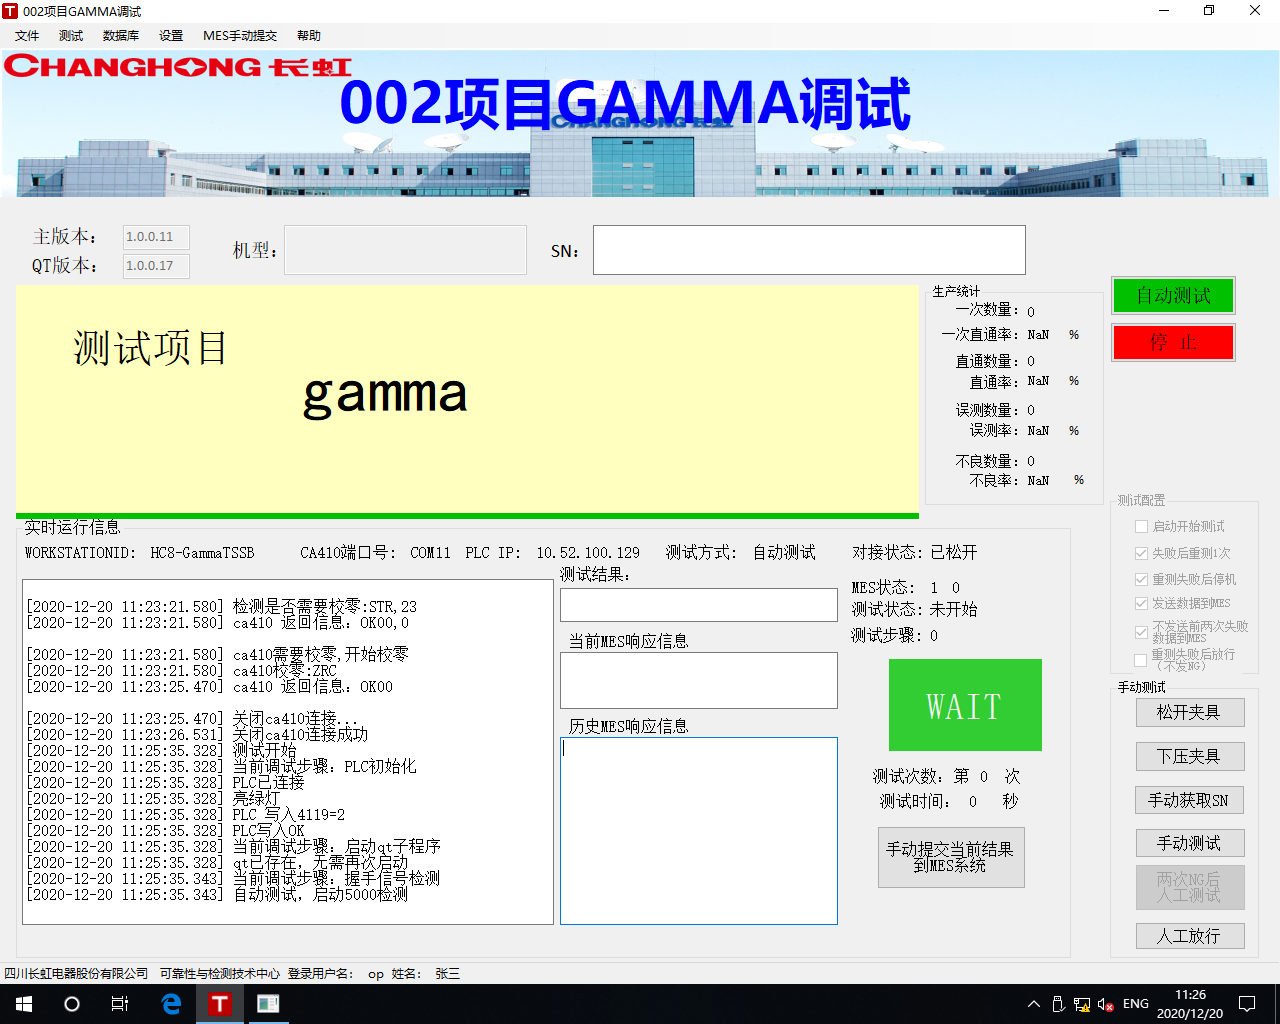
Task: Click the 下压夹具 button
Action: pos(1190,756)
